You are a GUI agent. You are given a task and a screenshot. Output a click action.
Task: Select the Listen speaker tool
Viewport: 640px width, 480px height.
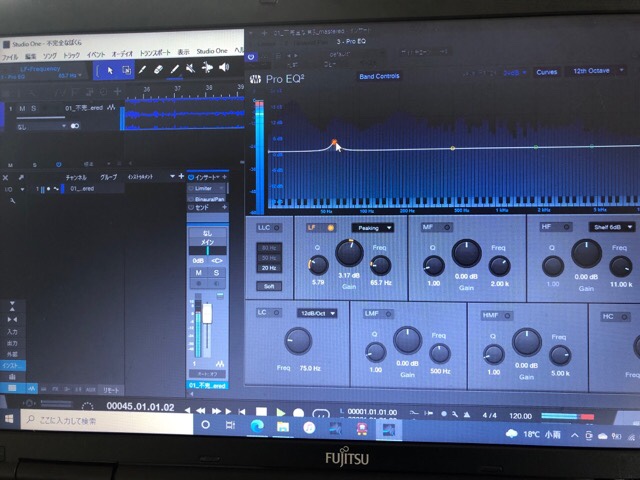click(x=224, y=67)
